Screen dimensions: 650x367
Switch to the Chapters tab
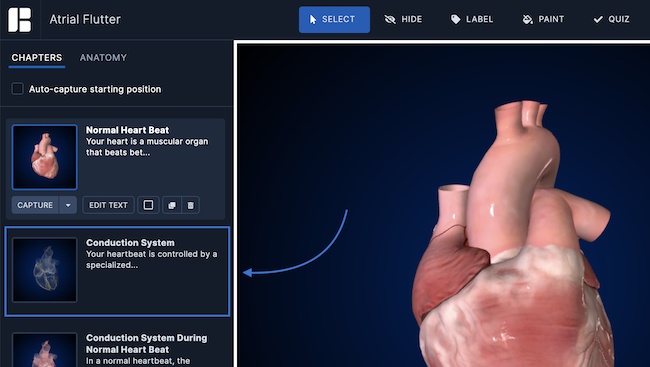(37, 58)
